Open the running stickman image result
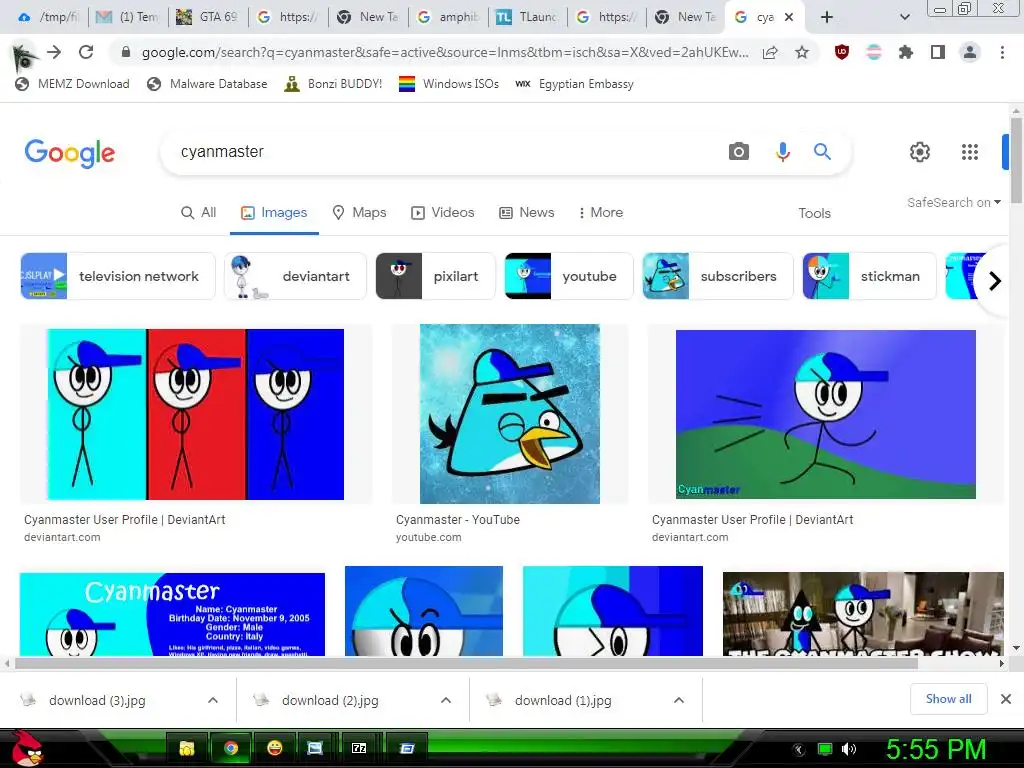1024x768 pixels. (825, 414)
